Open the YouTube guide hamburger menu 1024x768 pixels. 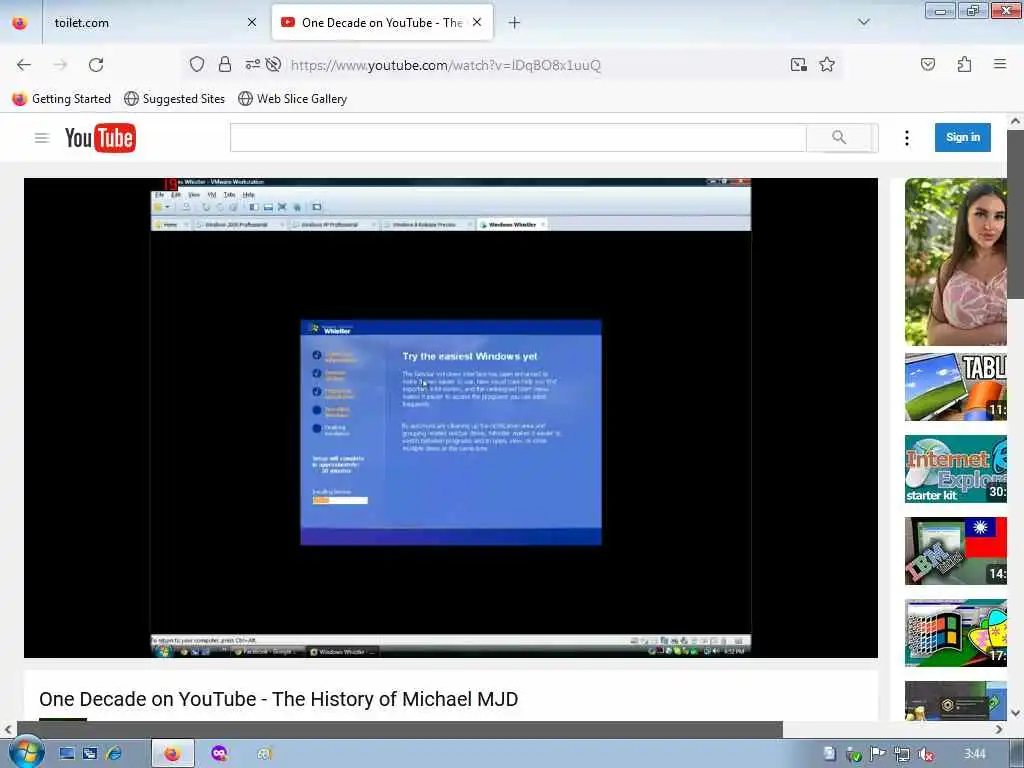(x=42, y=138)
